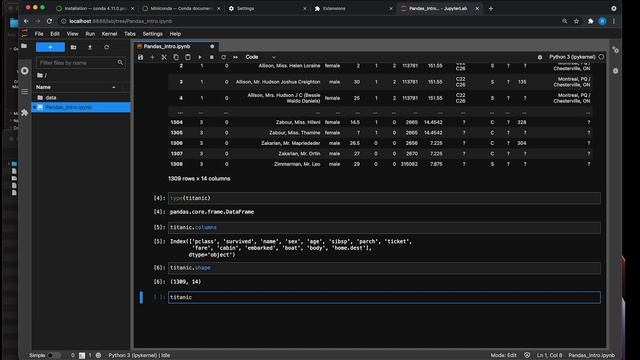Bookmark this page with star icon
The image size is (640, 360).
coord(576,21)
